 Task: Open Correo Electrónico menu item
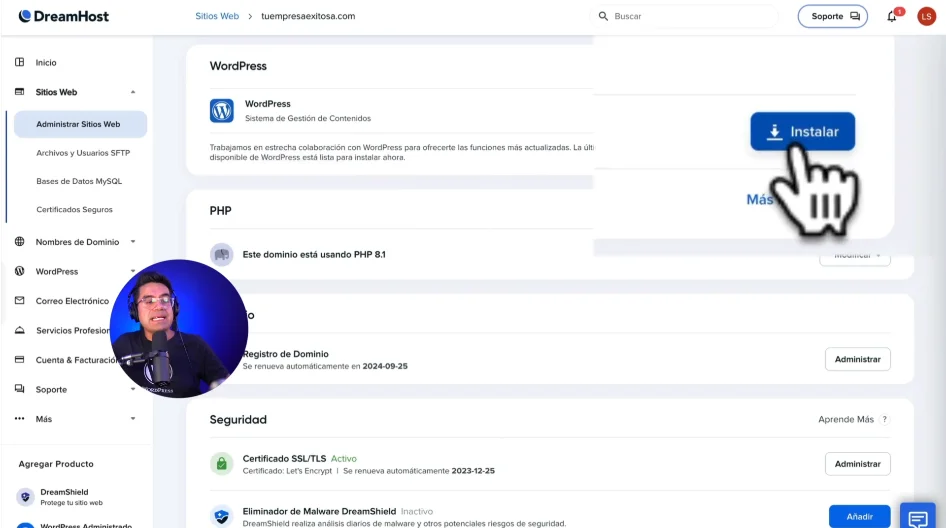(x=72, y=301)
